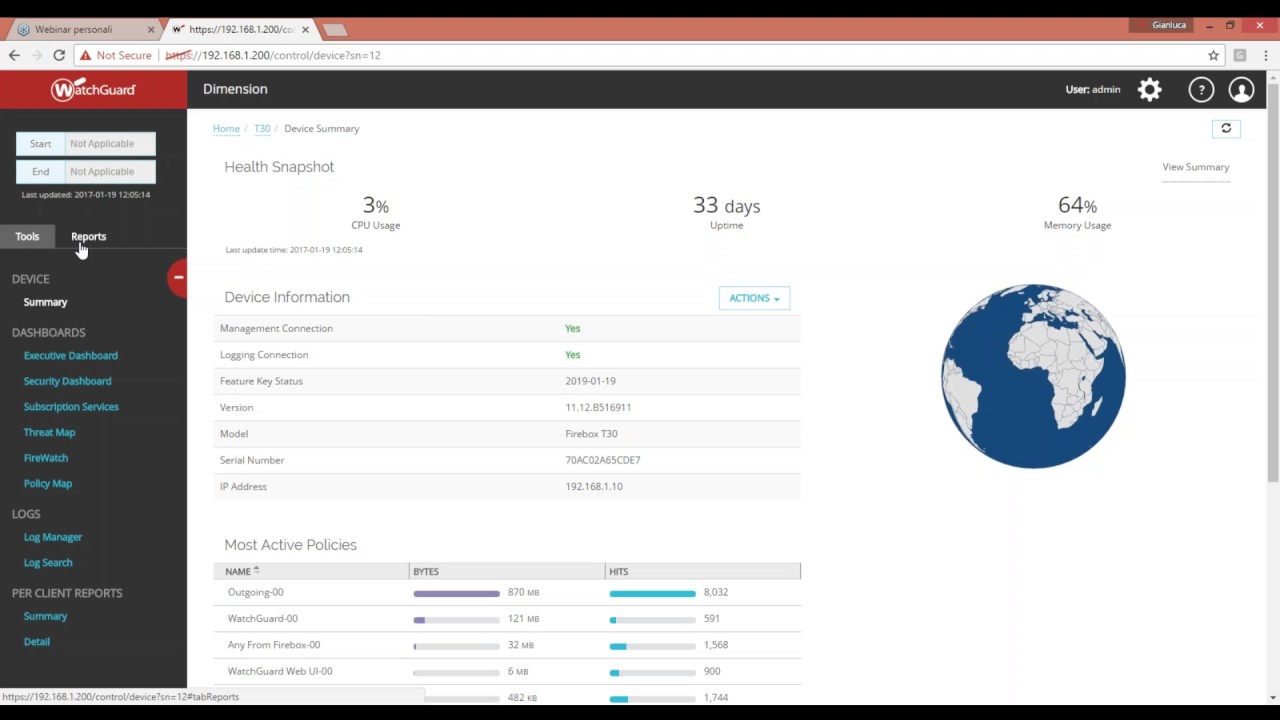Go to Home breadcrumb
Screen dimensions: 1280x720
click(x=226, y=129)
